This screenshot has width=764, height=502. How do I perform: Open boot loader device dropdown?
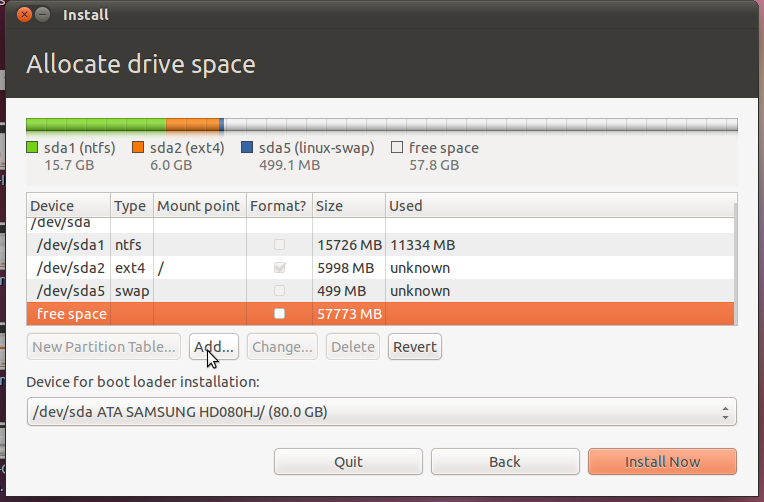tap(382, 412)
